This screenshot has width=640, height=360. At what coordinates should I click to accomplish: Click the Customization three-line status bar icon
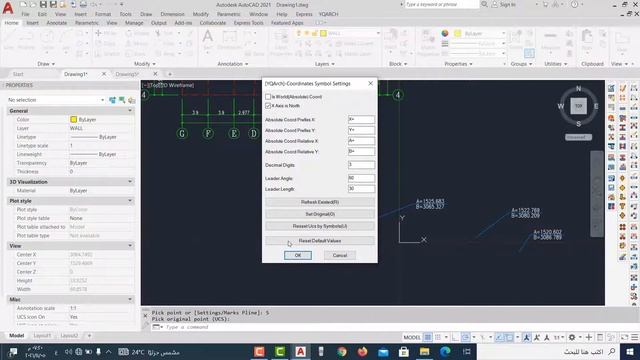[635, 337]
